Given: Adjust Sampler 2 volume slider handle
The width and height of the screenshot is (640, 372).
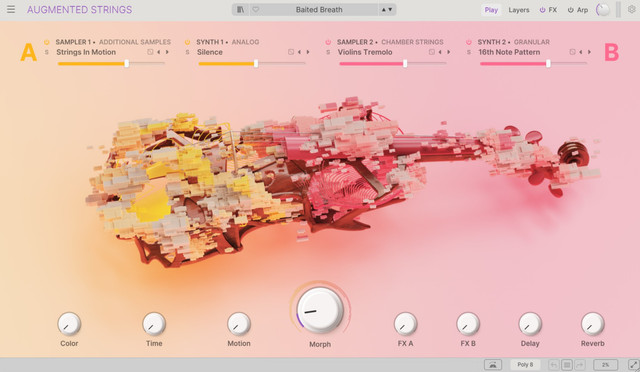Looking at the screenshot, I should click(405, 63).
